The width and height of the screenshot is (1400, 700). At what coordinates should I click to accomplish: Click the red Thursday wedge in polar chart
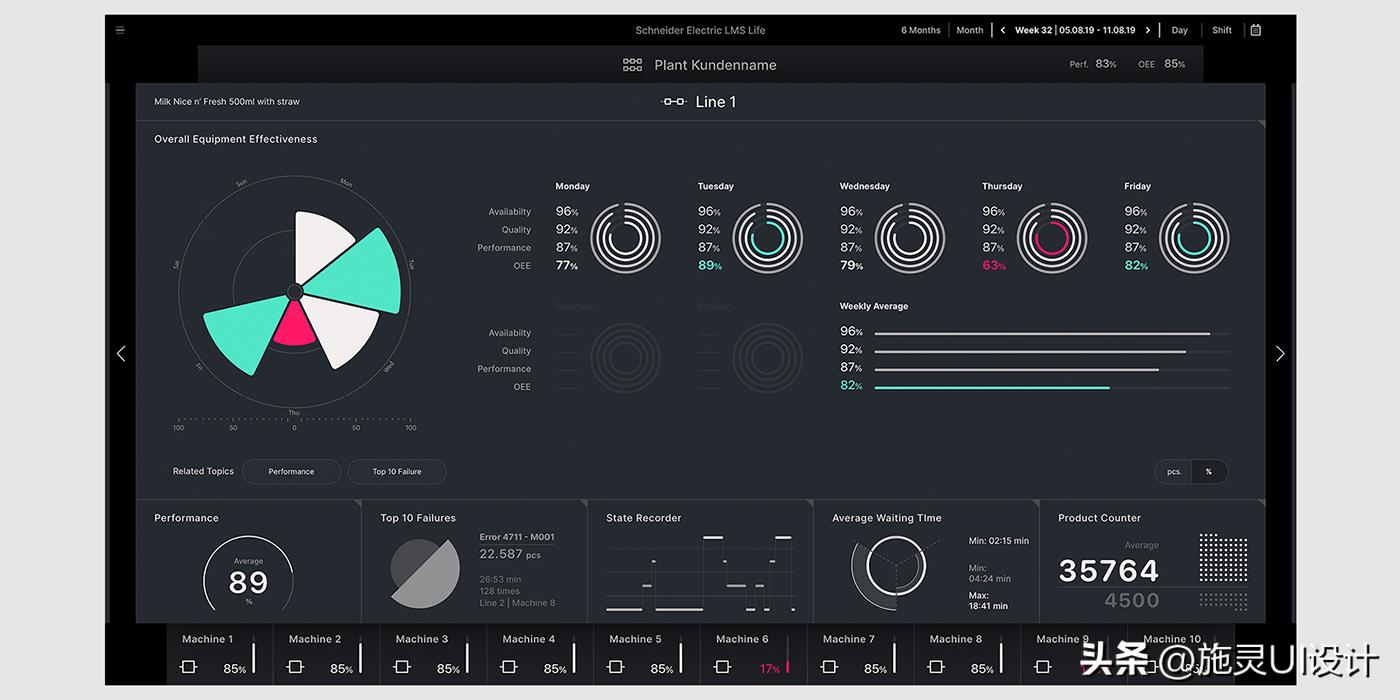[x=295, y=326]
